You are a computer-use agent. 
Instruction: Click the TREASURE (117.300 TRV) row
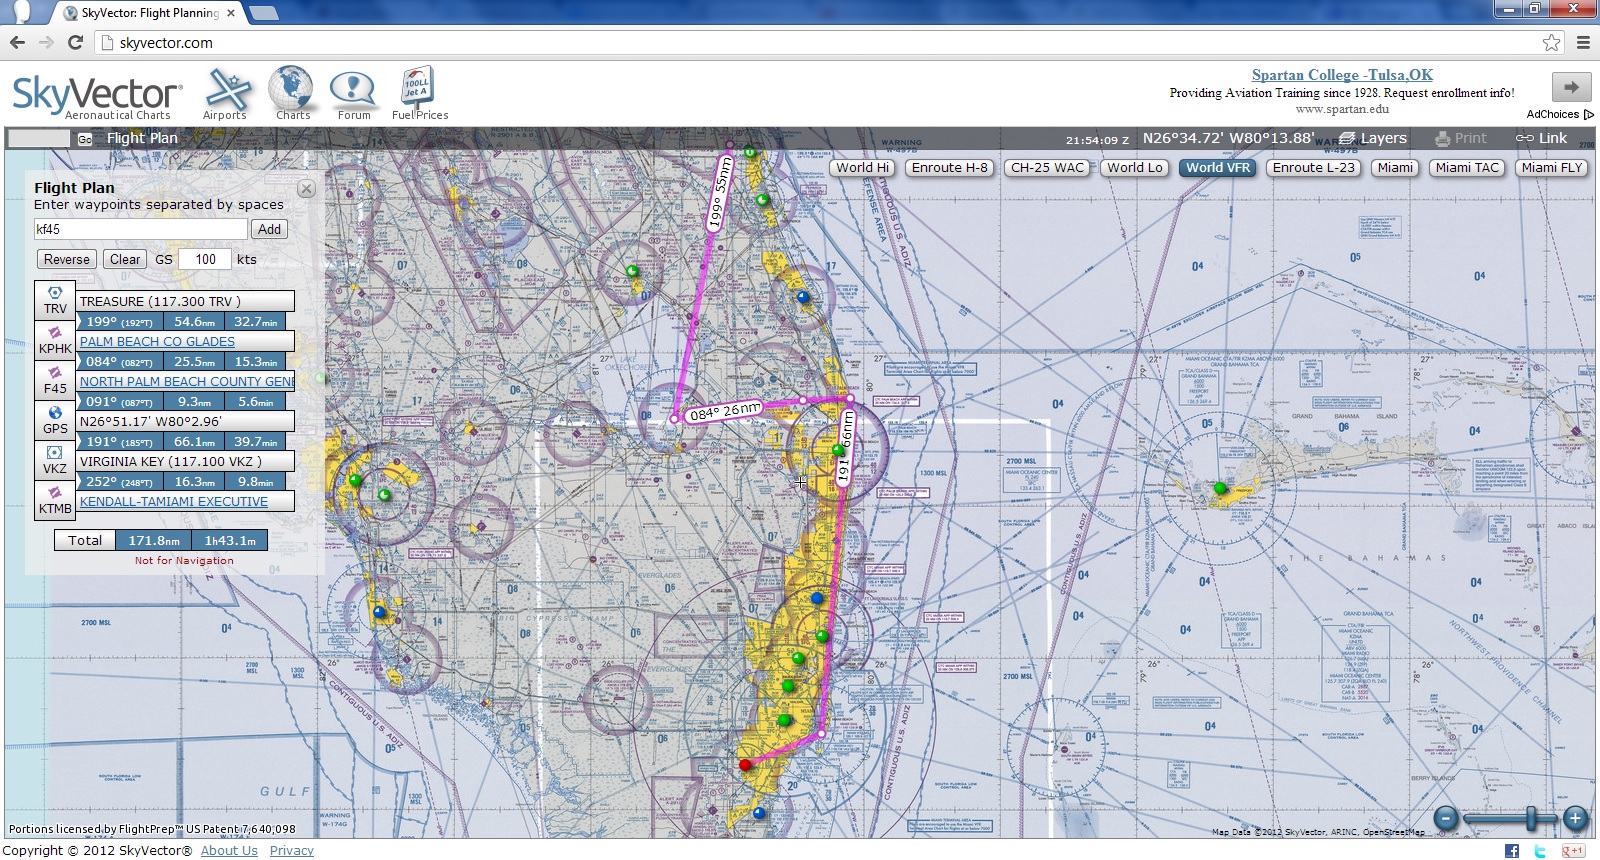pos(186,301)
